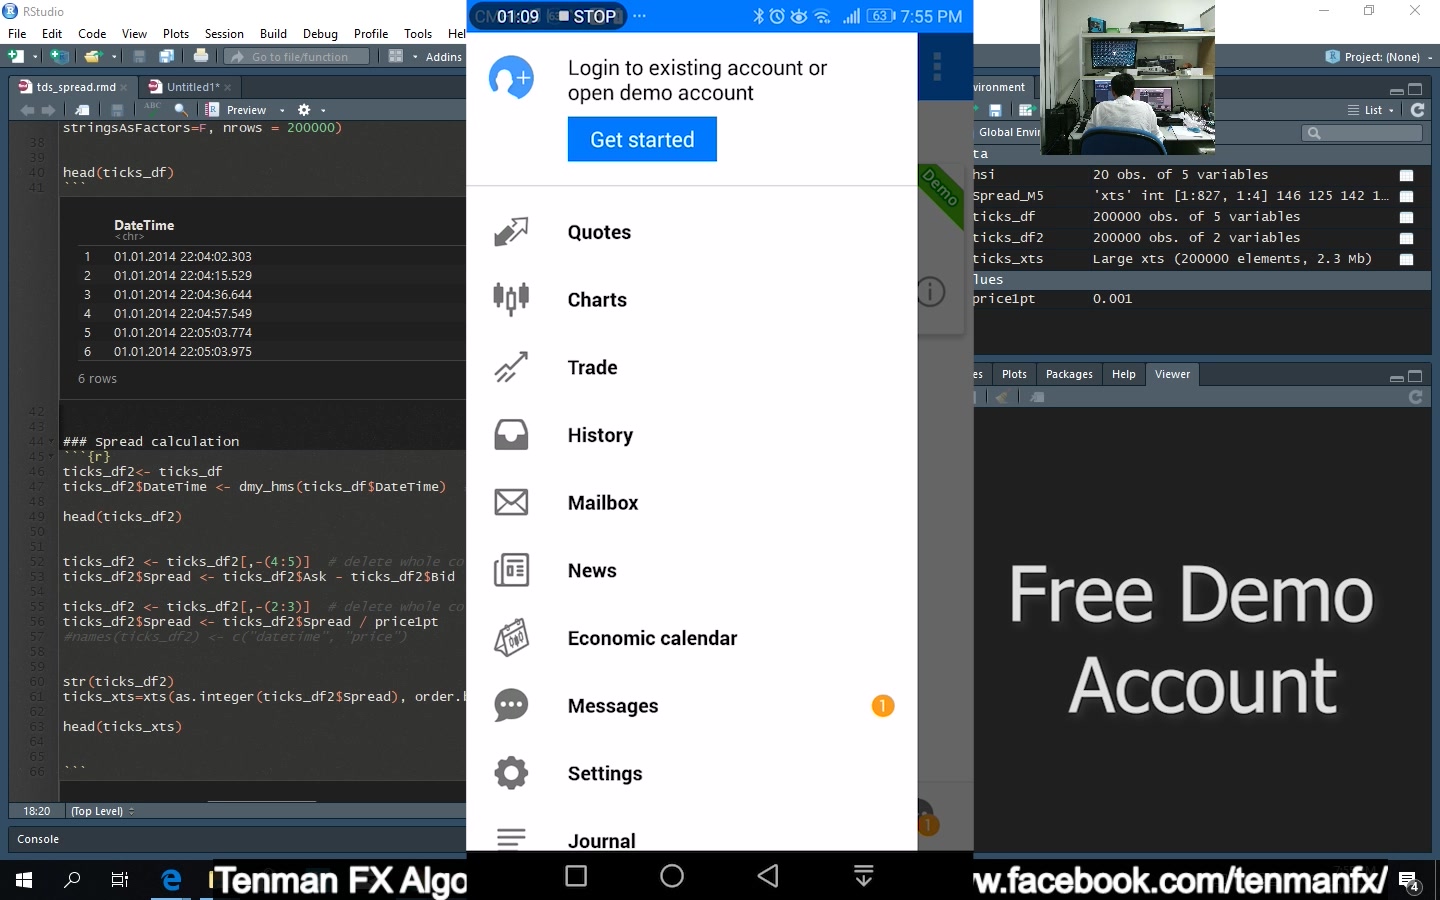View the ticks_df table grid icon
The height and width of the screenshot is (900, 1440).
(1406, 217)
